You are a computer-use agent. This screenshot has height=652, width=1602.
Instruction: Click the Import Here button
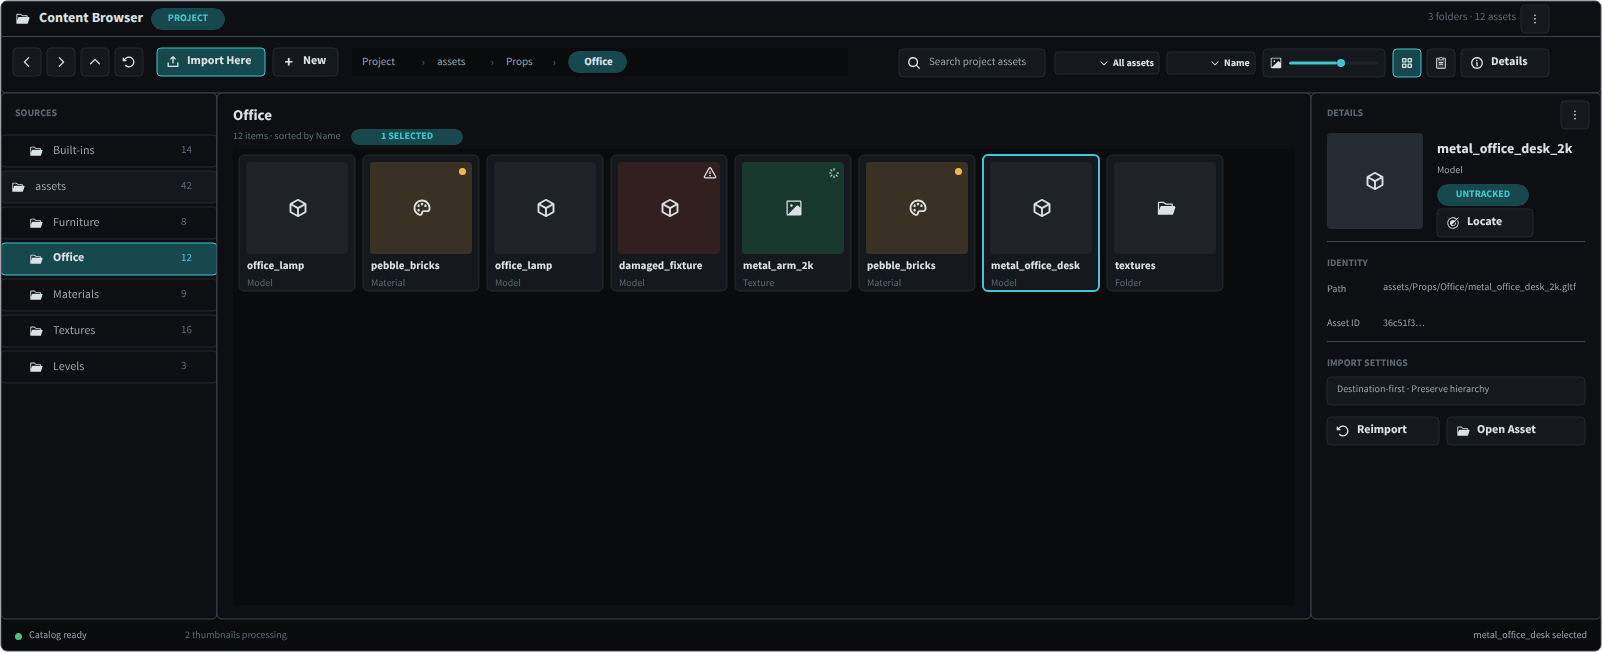[211, 62]
